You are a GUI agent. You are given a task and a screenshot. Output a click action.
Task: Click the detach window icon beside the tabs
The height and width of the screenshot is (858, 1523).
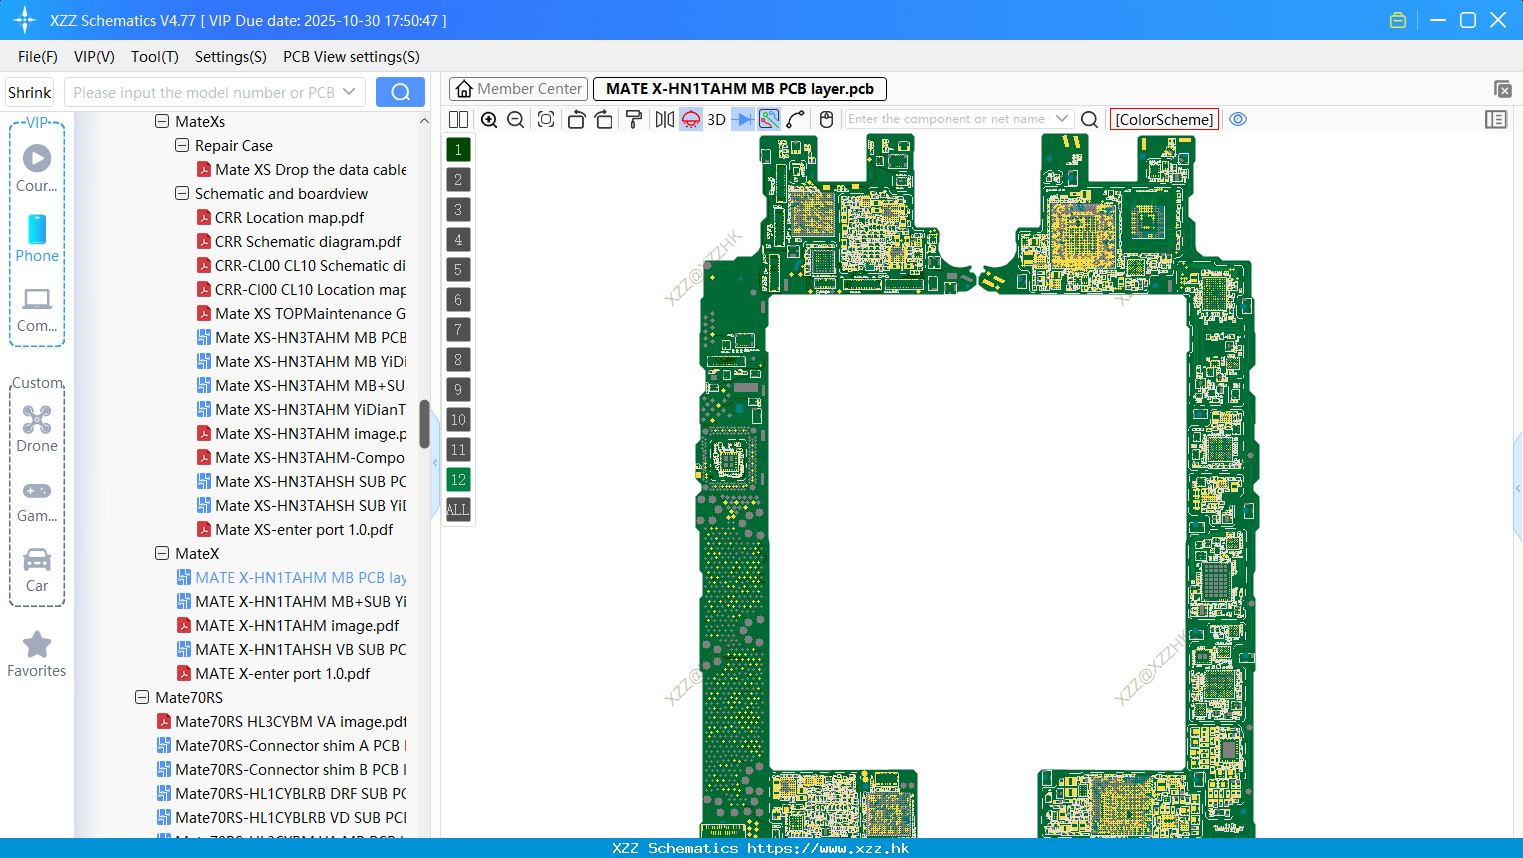point(1502,89)
